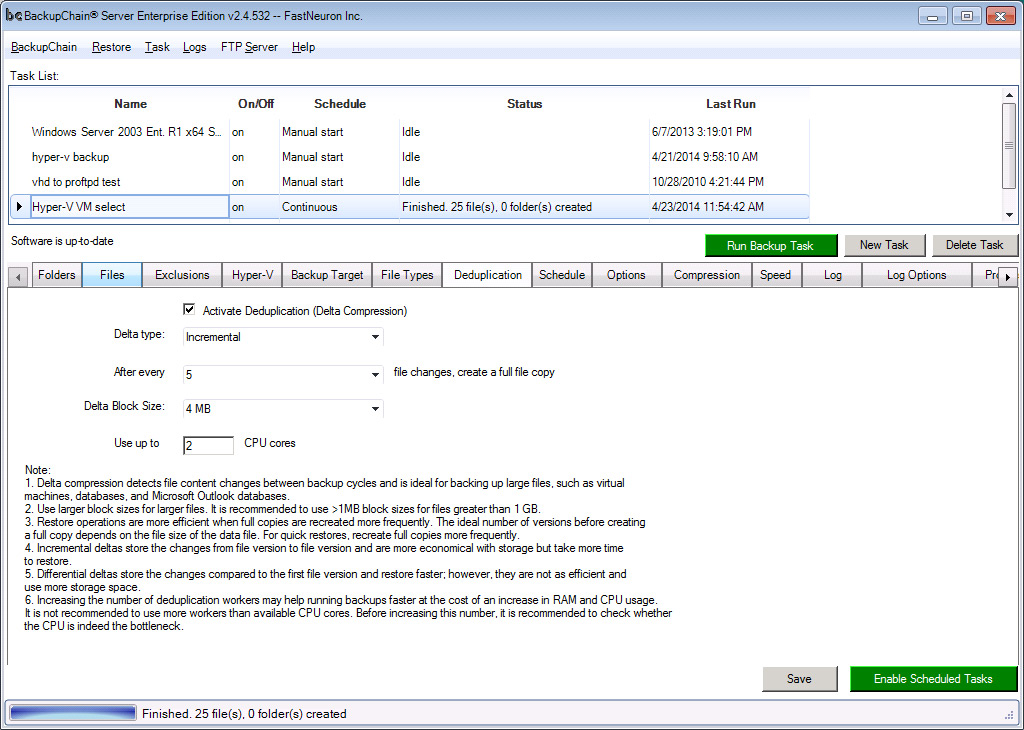Maximize the BackupChain window
1024x730 pixels.
point(967,16)
